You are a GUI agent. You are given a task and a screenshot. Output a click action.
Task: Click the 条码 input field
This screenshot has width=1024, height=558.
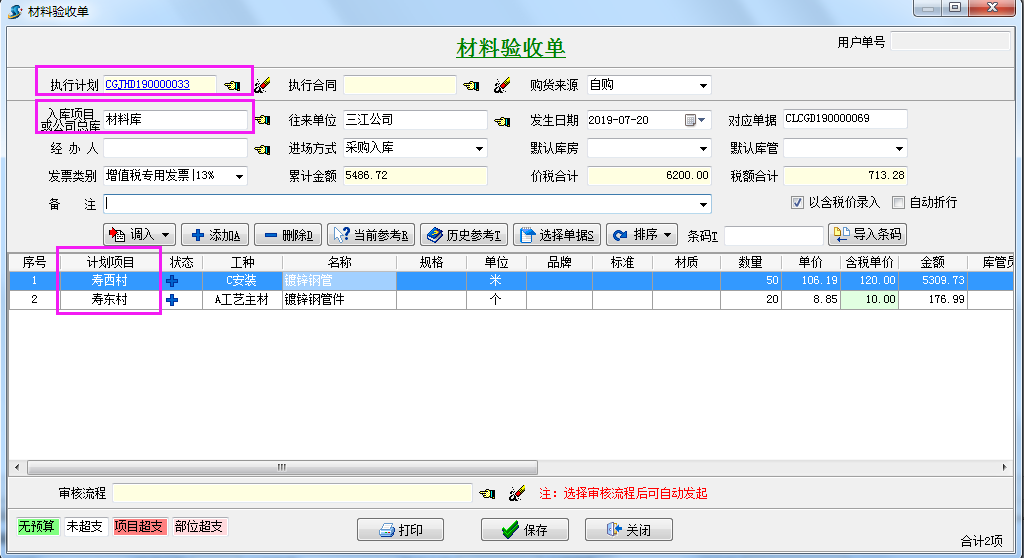(x=773, y=236)
